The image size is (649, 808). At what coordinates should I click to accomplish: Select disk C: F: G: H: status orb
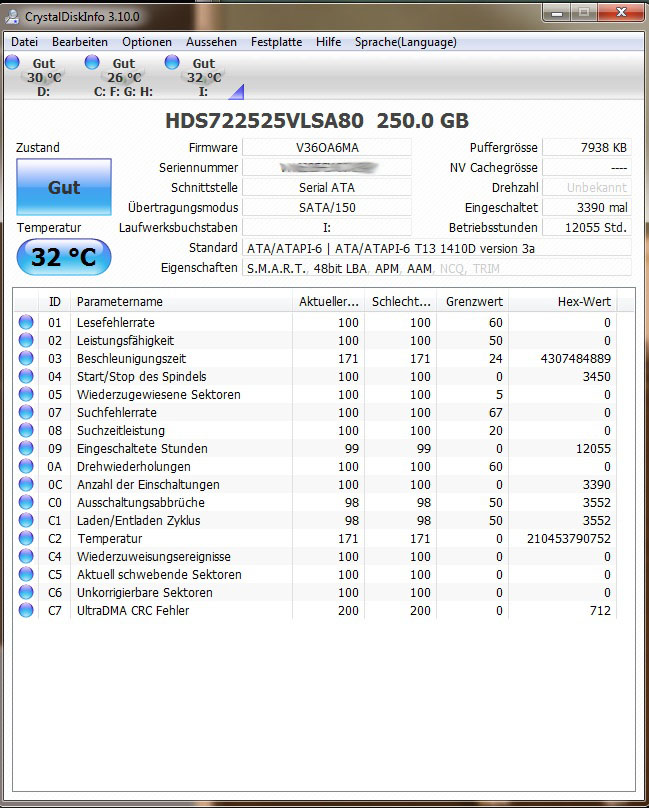(92, 63)
